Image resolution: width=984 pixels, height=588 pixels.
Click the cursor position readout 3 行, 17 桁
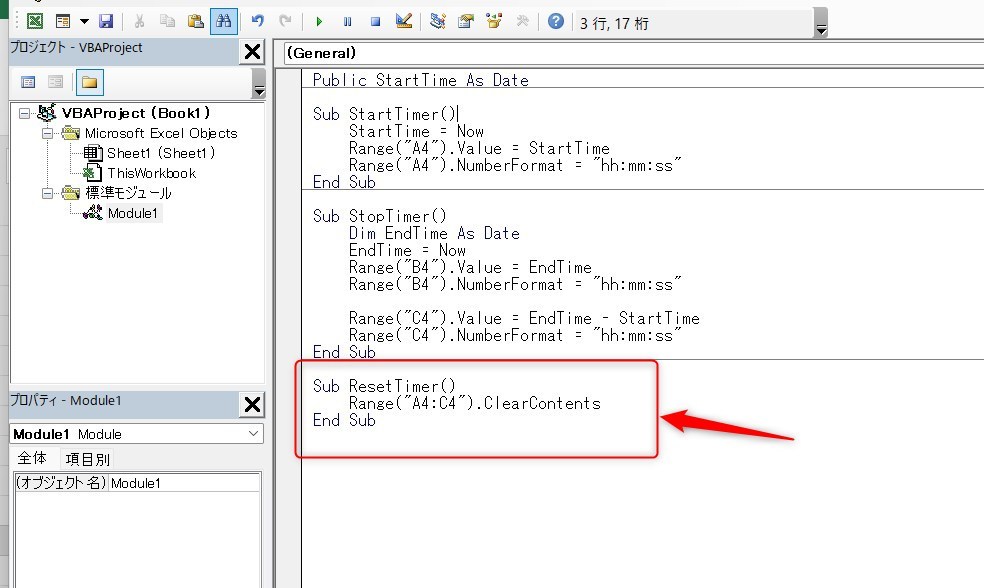pos(614,23)
